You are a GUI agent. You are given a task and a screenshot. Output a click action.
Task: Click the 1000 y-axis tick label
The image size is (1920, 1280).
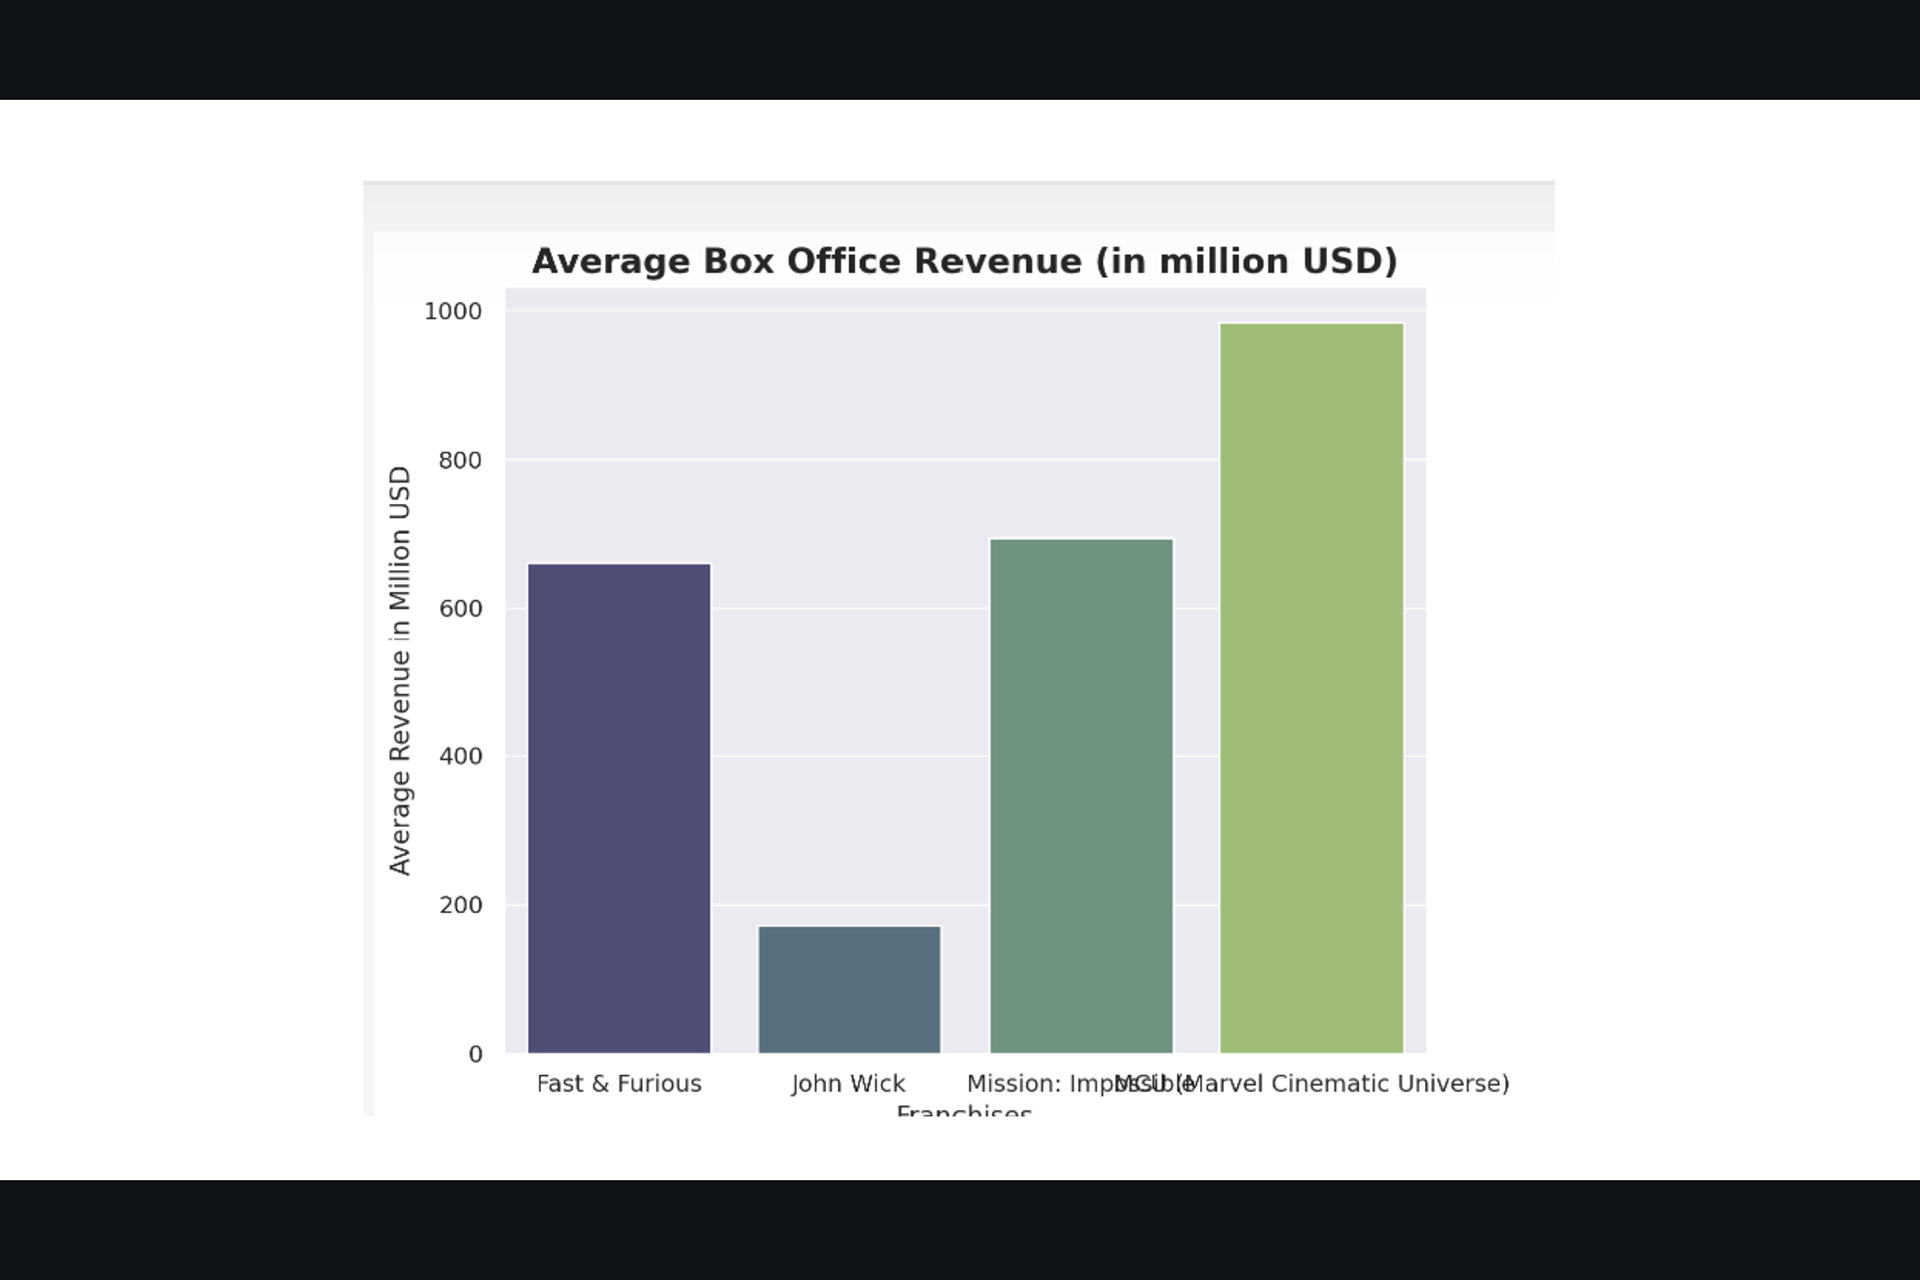coord(453,312)
